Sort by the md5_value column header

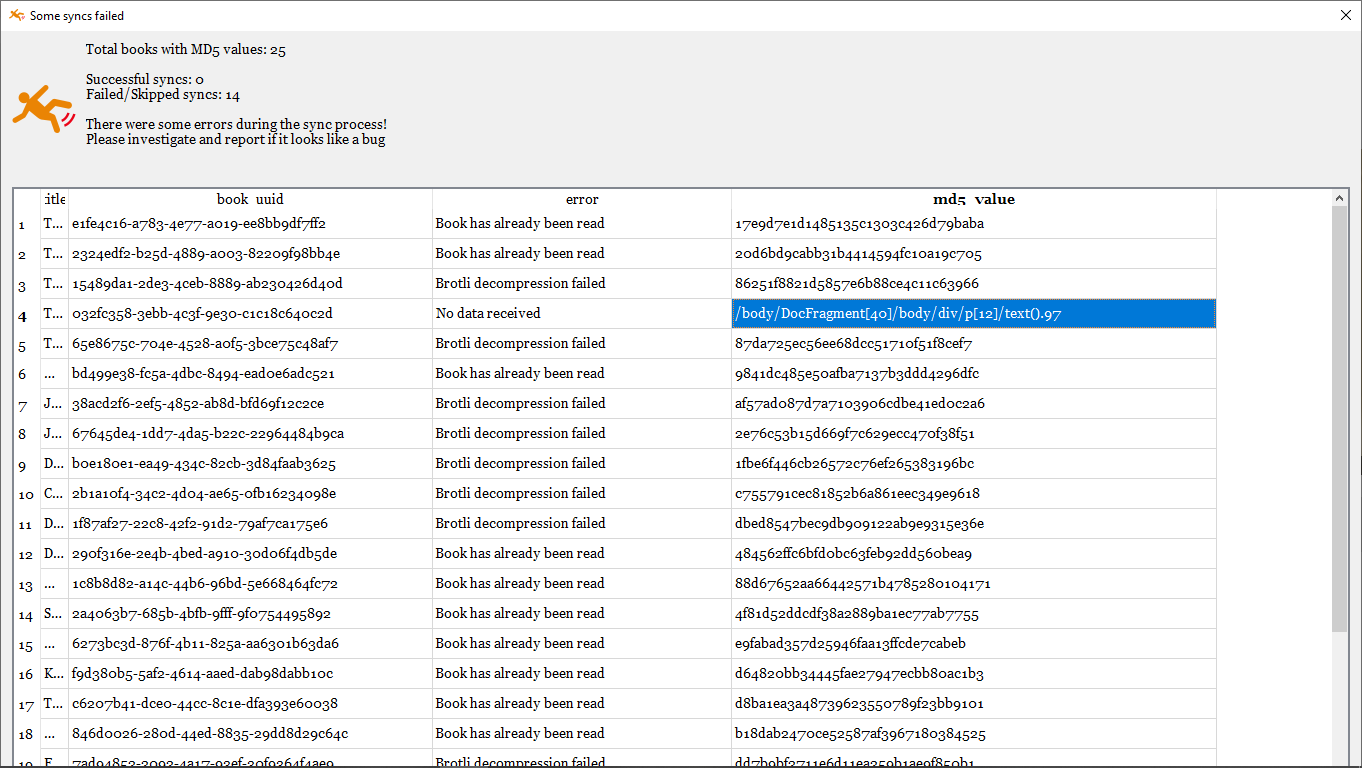[x=974, y=199]
